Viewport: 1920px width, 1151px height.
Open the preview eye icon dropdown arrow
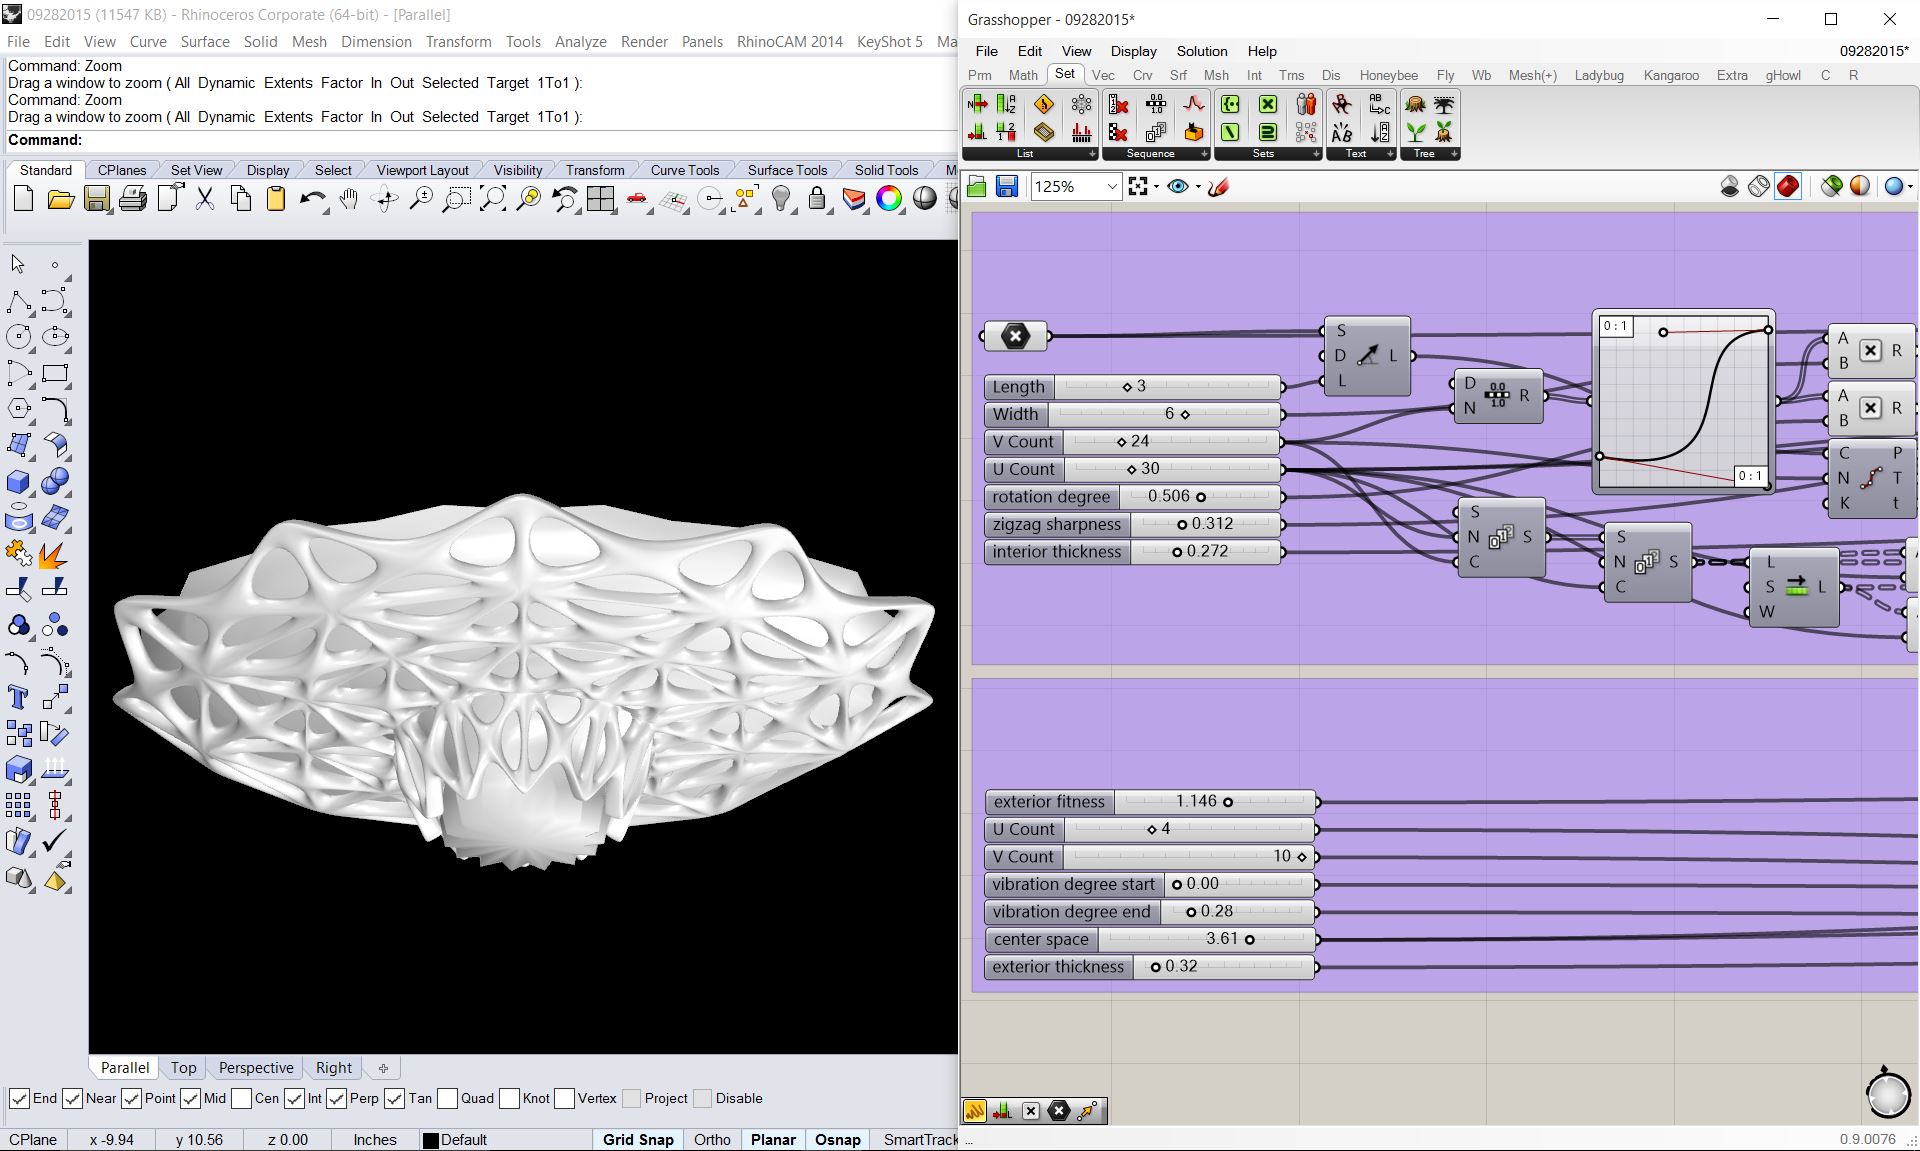[x=1196, y=186]
